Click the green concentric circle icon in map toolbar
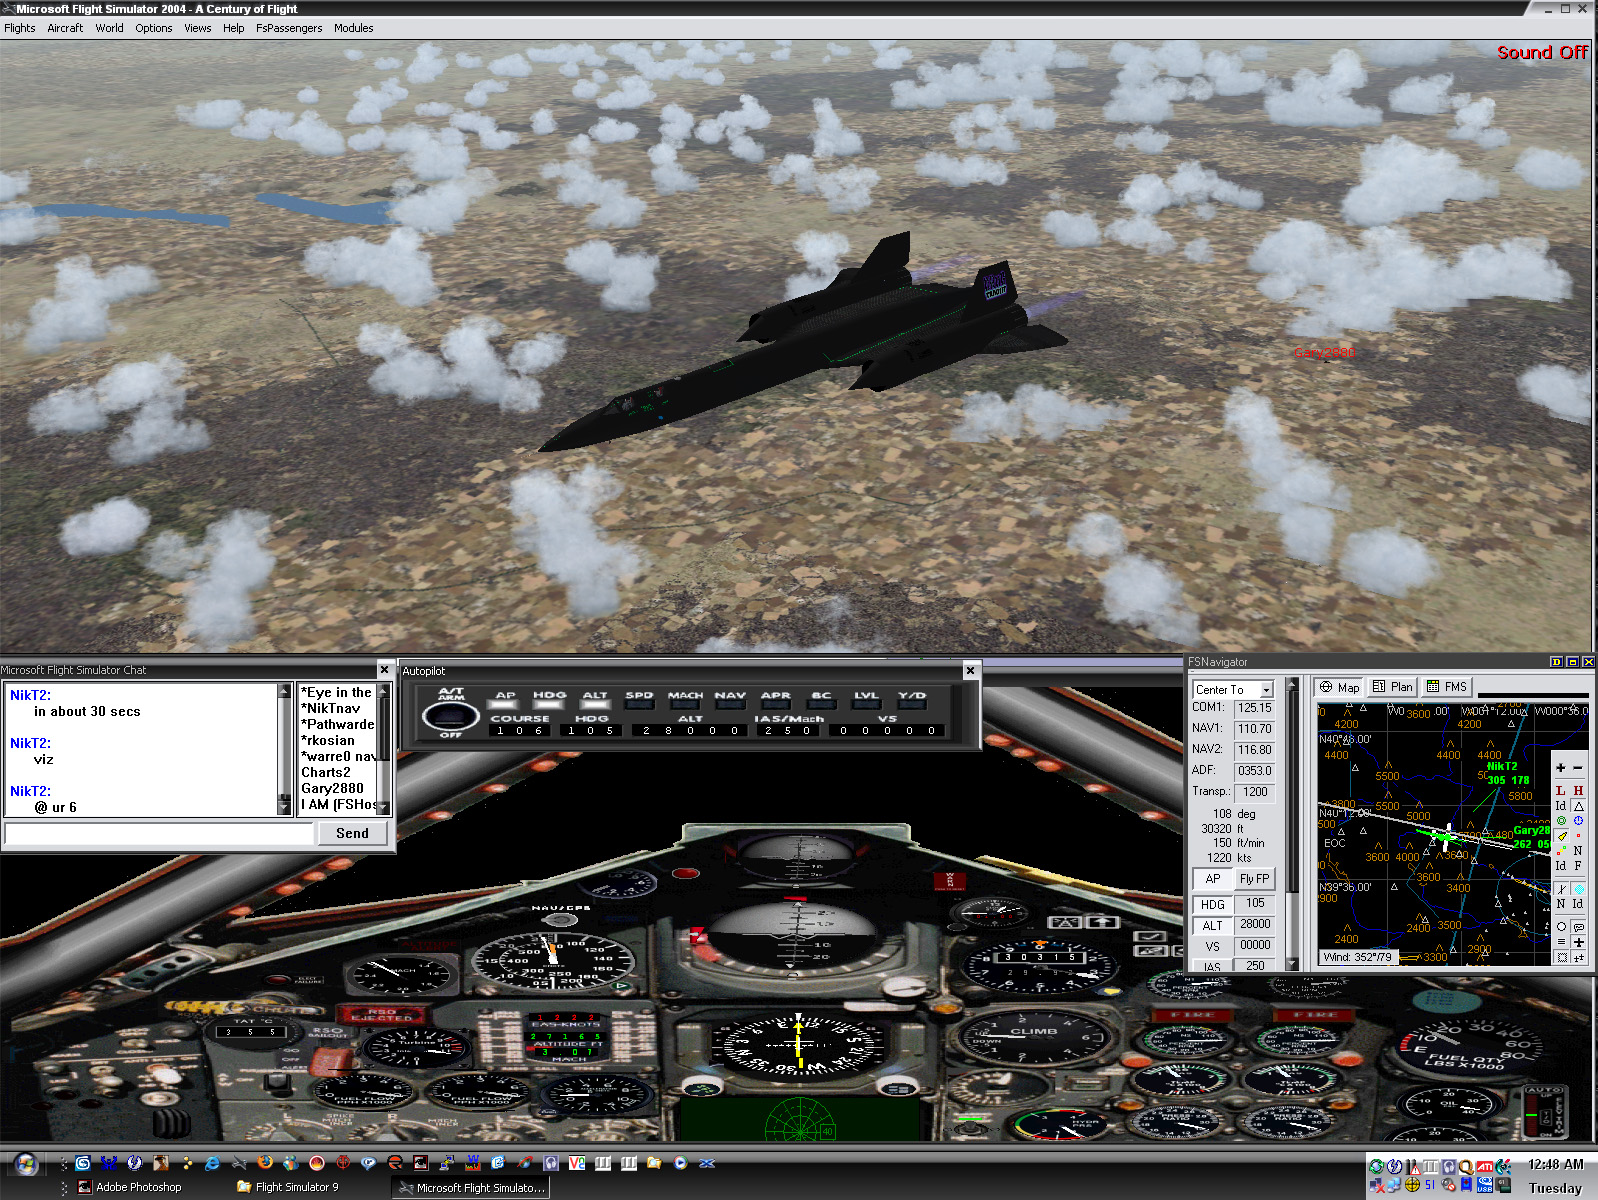Screen dimensions: 1598x1200 (1561, 821)
